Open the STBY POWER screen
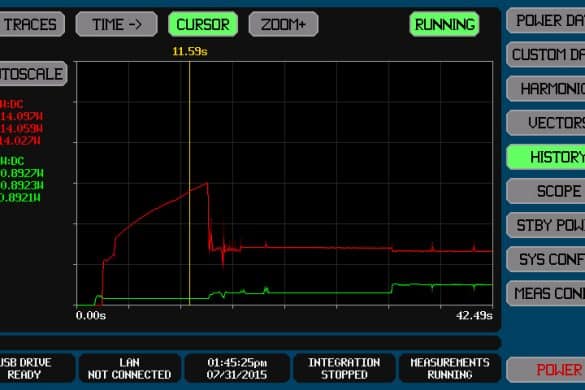This screenshot has width=585, height=390. [x=546, y=225]
